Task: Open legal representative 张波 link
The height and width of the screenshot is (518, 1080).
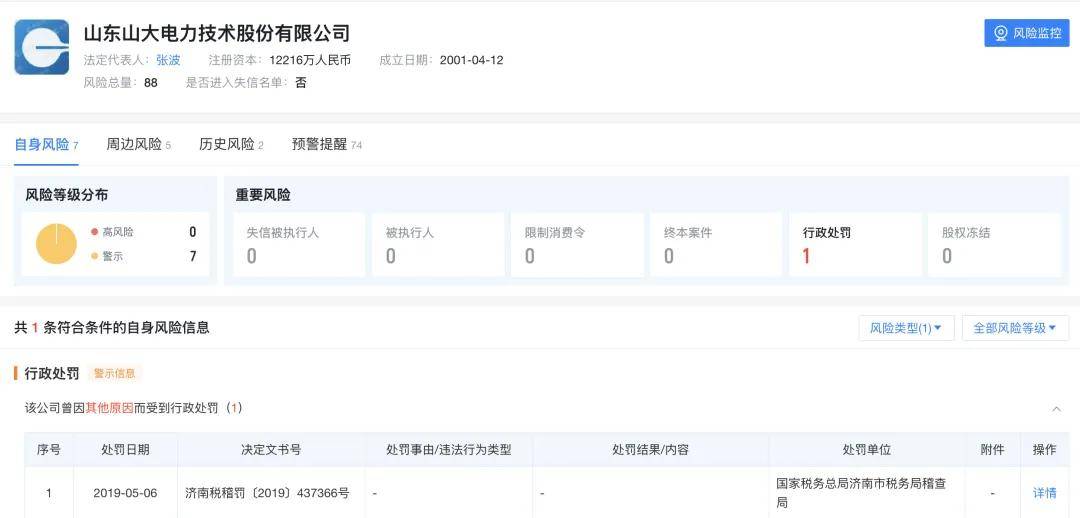Action: [x=168, y=60]
